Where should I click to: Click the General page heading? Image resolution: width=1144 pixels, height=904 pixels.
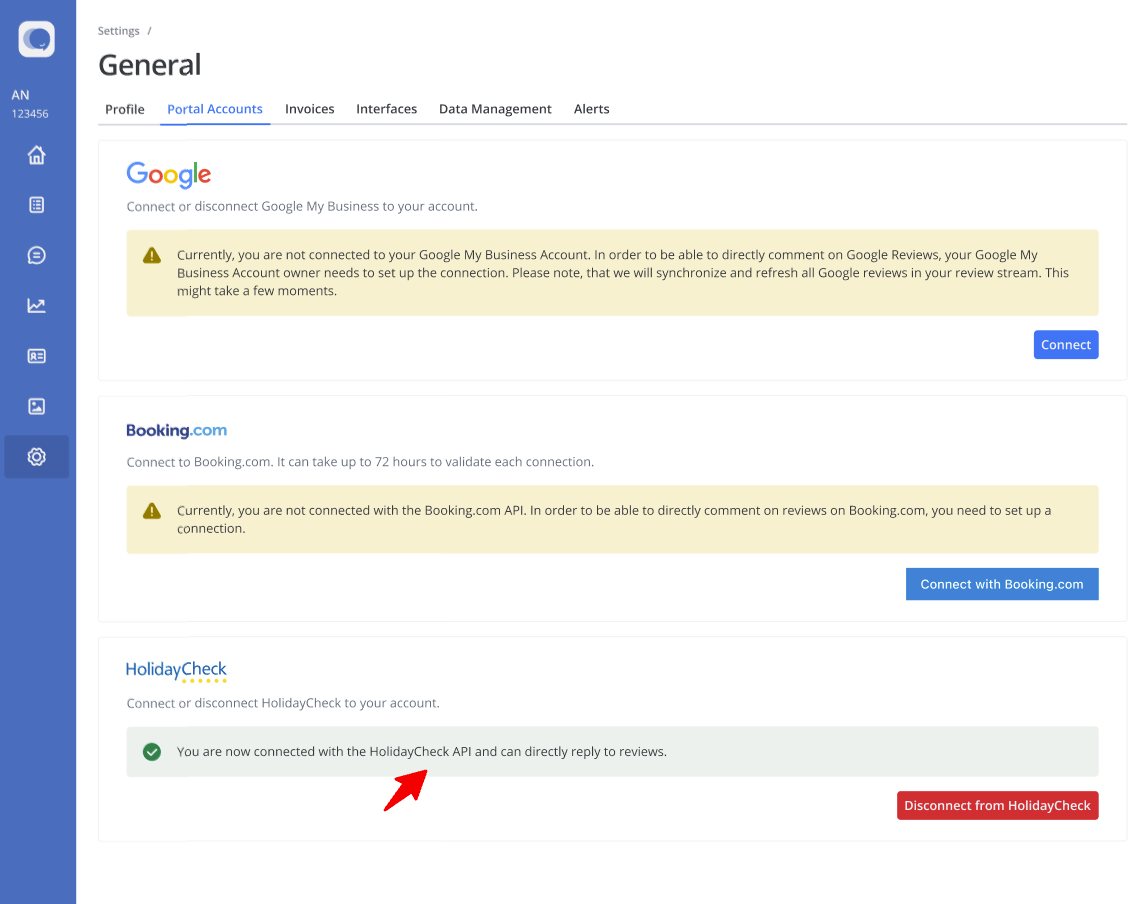(150, 65)
